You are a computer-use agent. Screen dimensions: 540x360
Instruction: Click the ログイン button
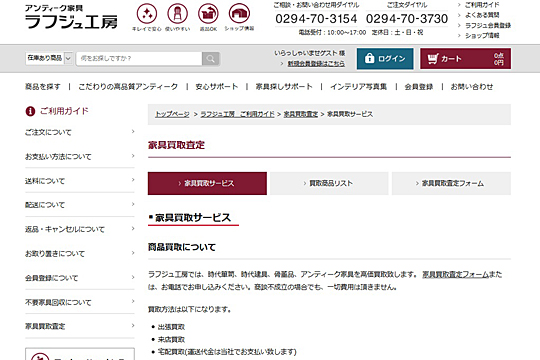point(385,59)
